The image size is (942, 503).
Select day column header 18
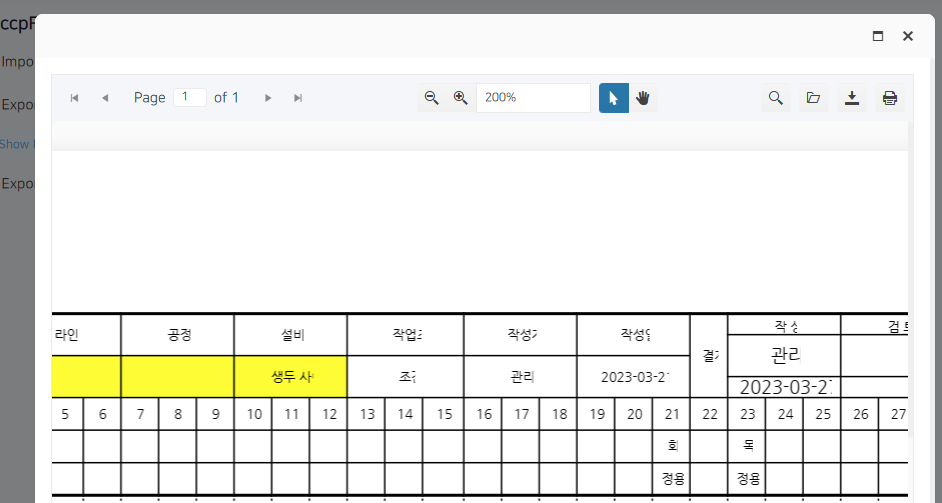pos(558,414)
